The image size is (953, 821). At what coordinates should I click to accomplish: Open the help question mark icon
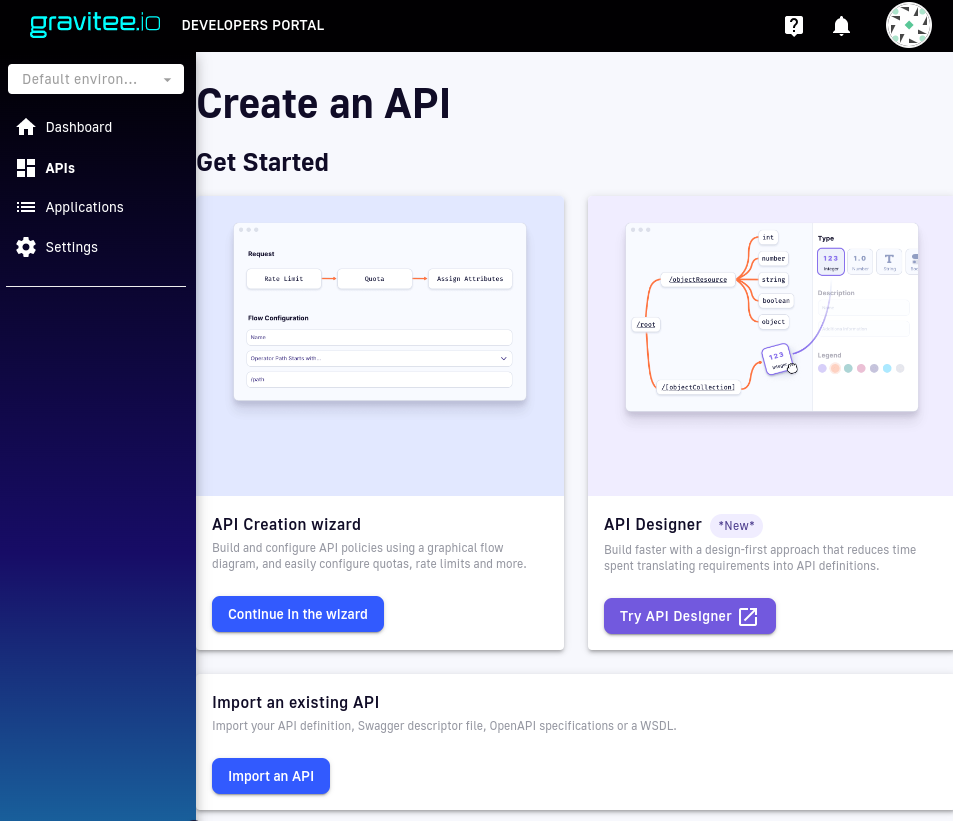pyautogui.click(x=793, y=25)
